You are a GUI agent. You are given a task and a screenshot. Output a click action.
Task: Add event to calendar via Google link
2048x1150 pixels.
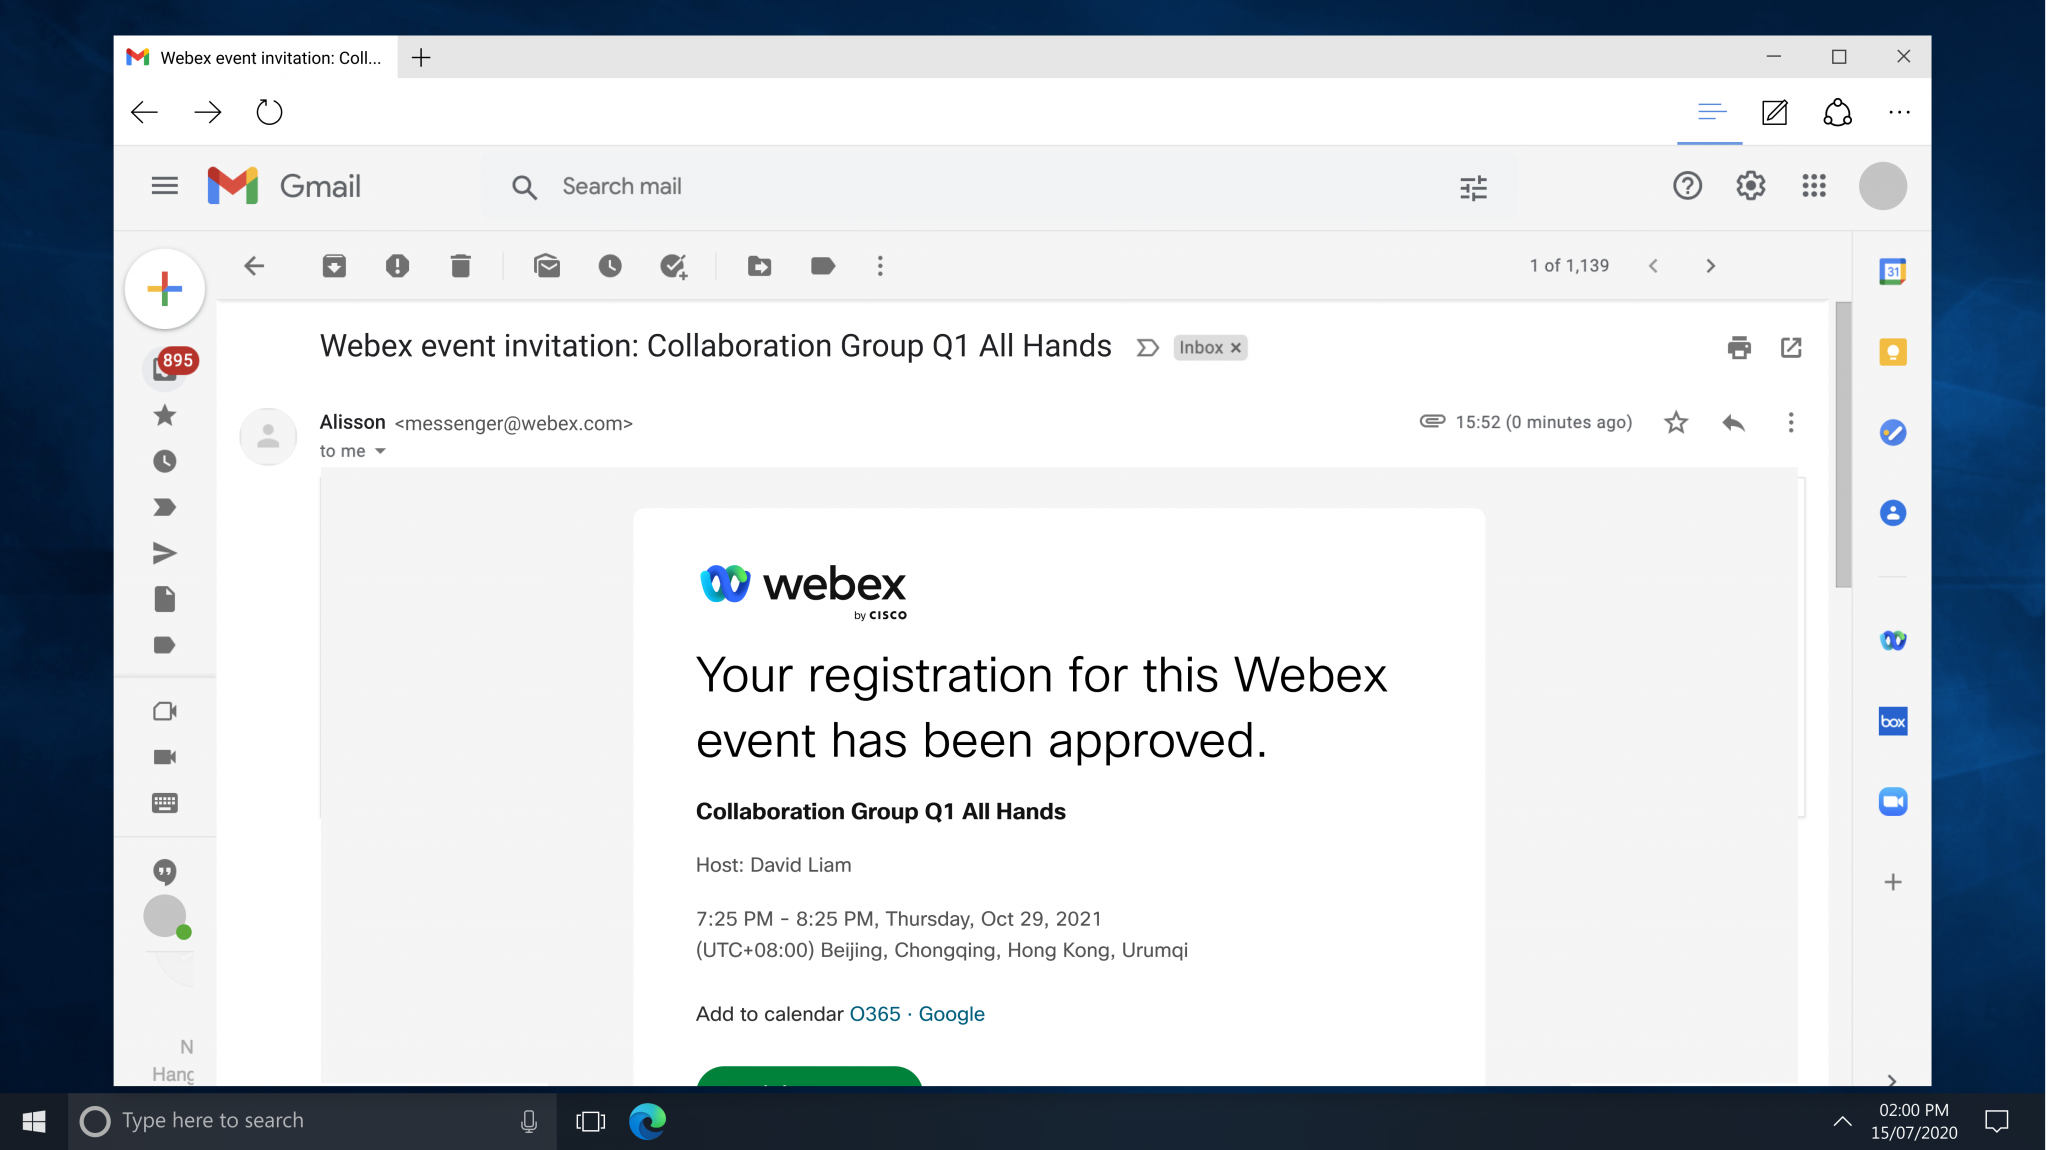951,1013
